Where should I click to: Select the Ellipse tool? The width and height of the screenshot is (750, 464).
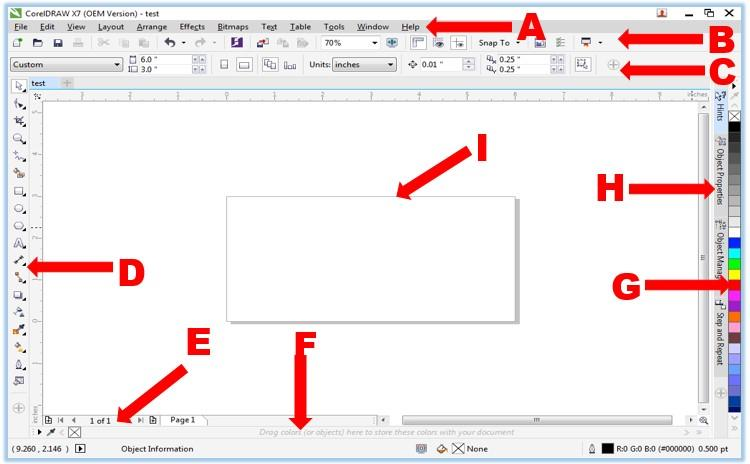pos(19,208)
